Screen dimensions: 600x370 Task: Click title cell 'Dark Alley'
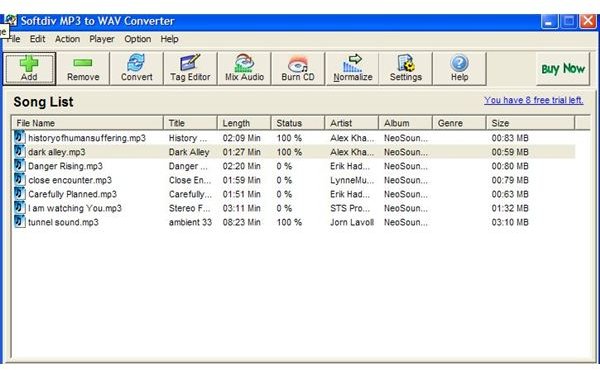click(x=189, y=152)
